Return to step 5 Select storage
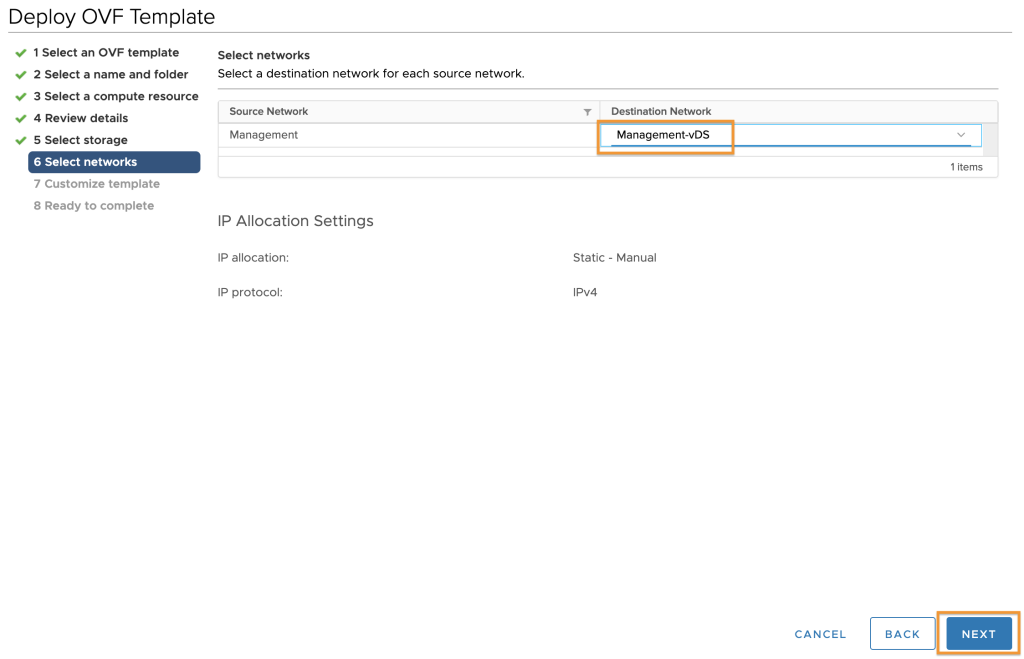Screen dimensions: 1024x659 pyautogui.click(x=80, y=140)
